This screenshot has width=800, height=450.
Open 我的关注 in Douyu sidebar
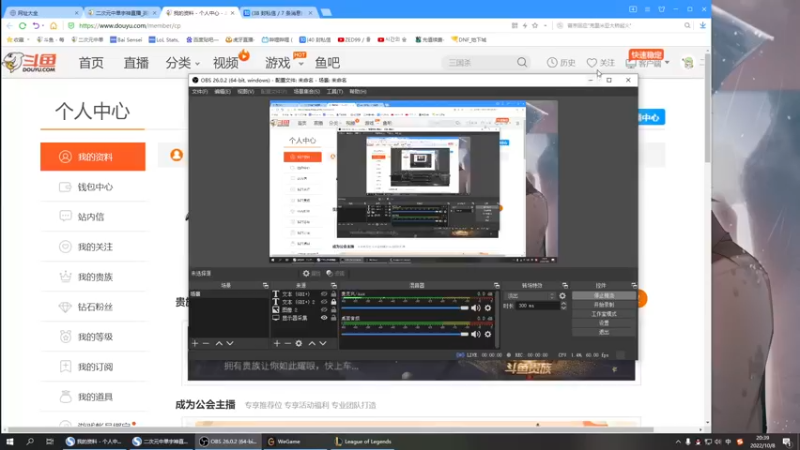93,247
